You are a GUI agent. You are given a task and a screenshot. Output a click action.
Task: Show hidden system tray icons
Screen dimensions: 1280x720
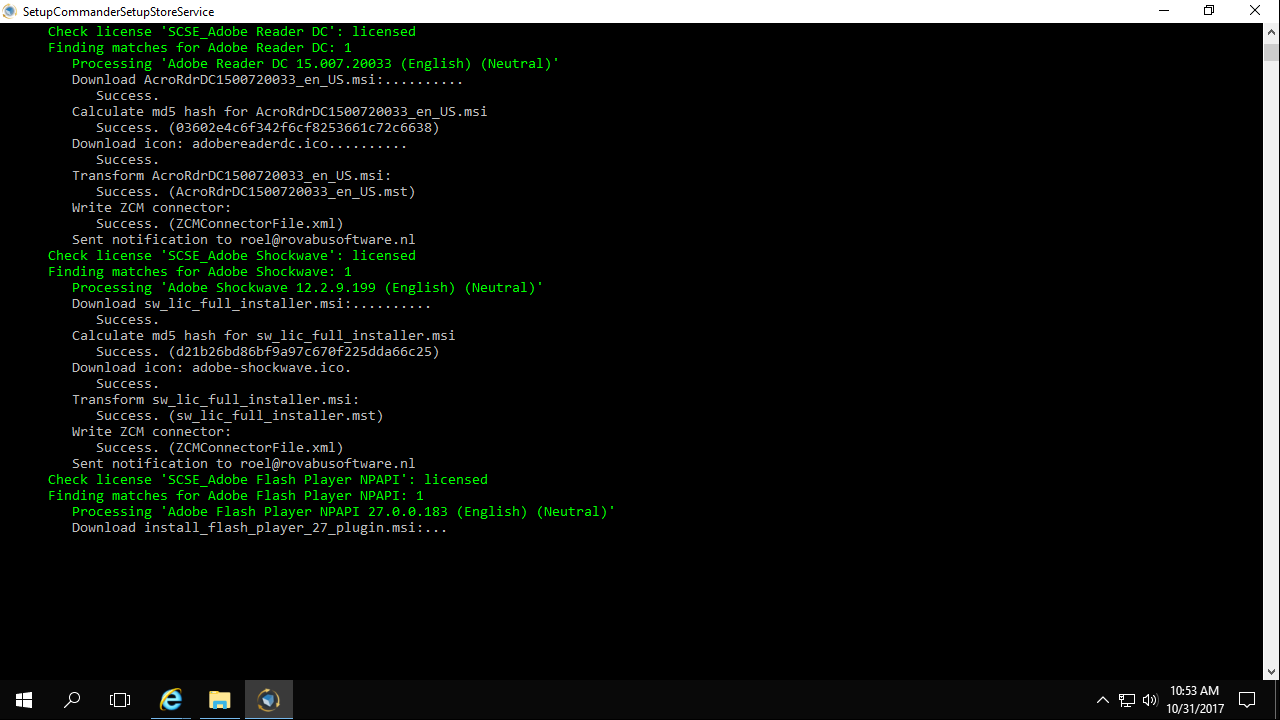[x=1103, y=700]
